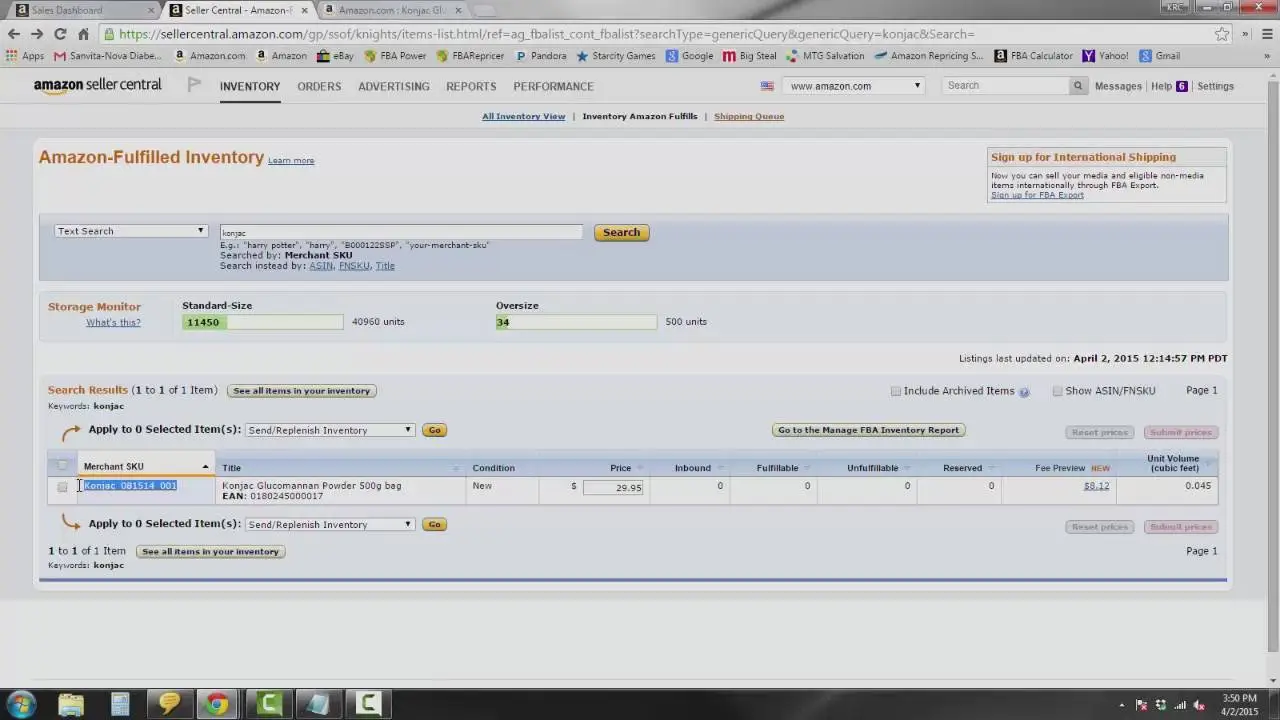Click Go to the Manage FBA Inventory Report

click(x=868, y=430)
